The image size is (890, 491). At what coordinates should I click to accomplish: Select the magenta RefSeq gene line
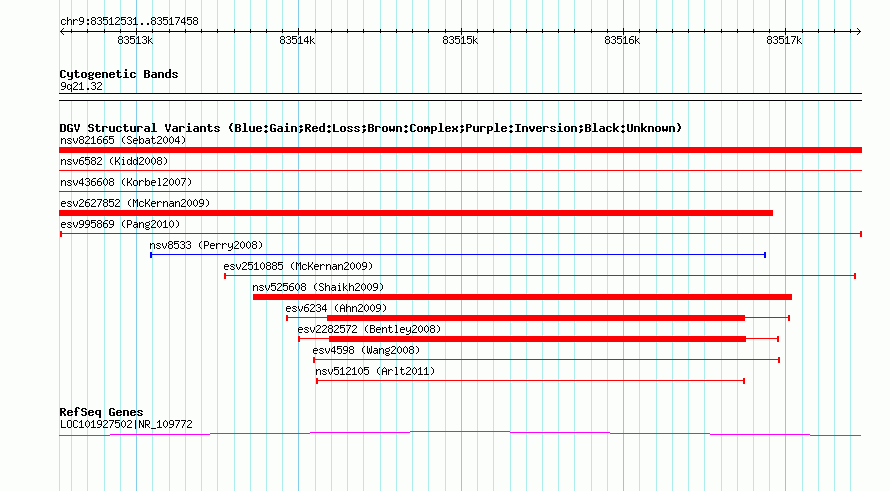pyautogui.click(x=460, y=434)
